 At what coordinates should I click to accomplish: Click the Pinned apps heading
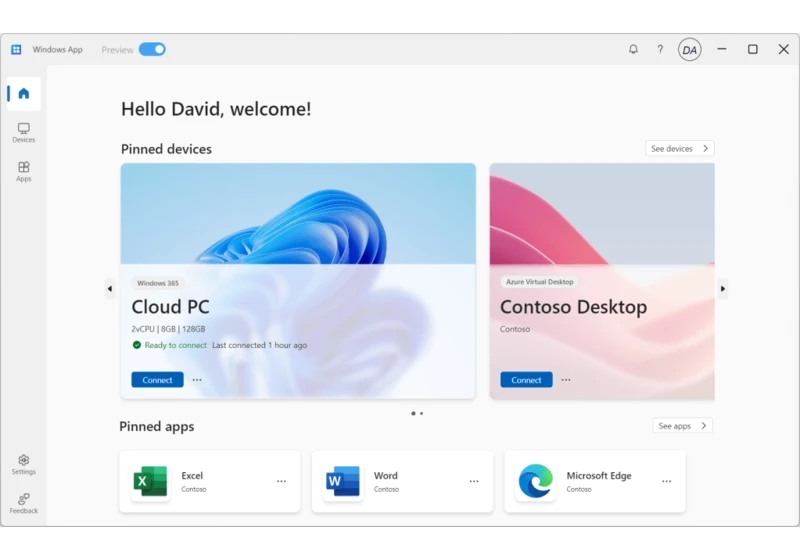(157, 426)
